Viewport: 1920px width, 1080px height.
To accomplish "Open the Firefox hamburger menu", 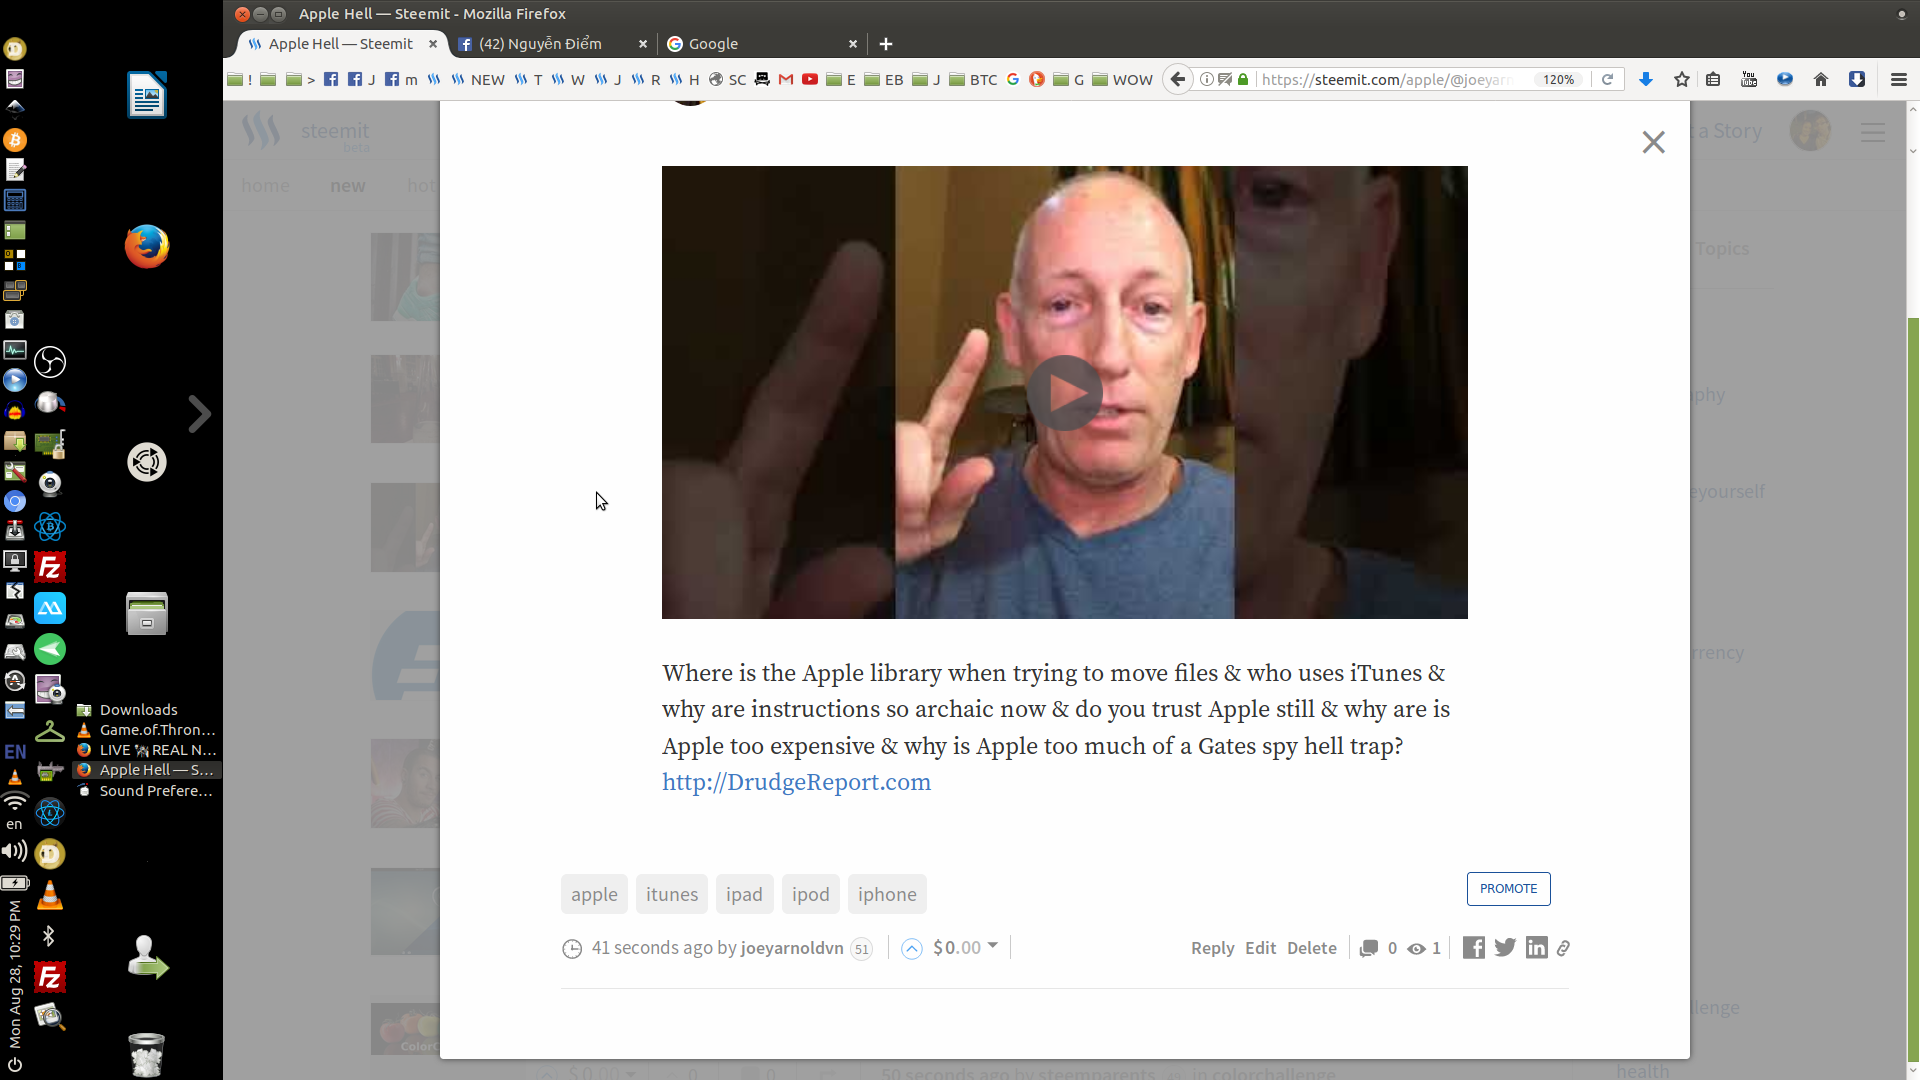I will click(x=1898, y=79).
